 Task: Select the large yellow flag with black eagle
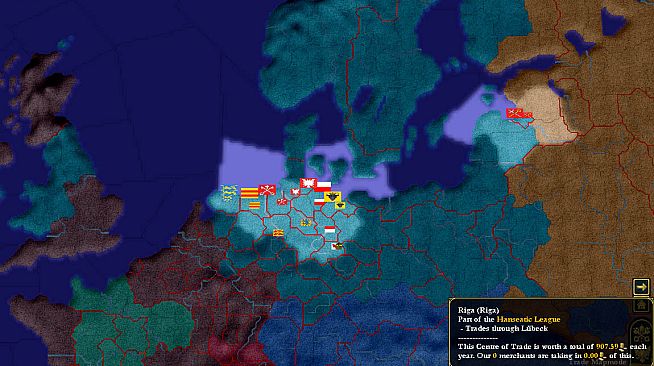click(x=332, y=197)
